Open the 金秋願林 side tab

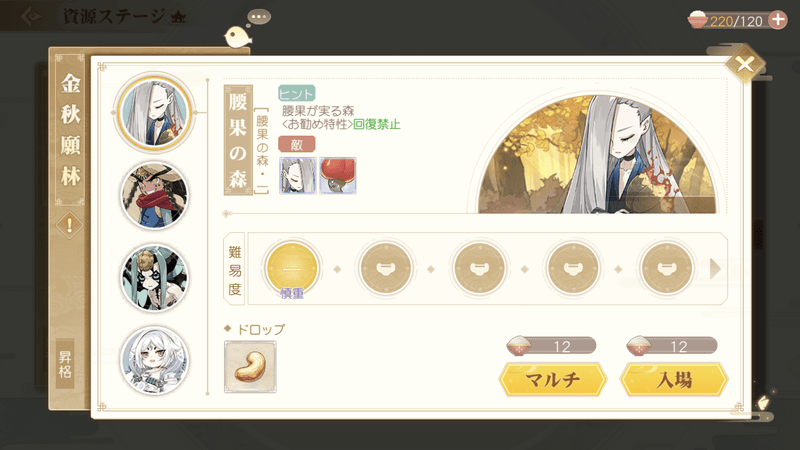(70, 130)
